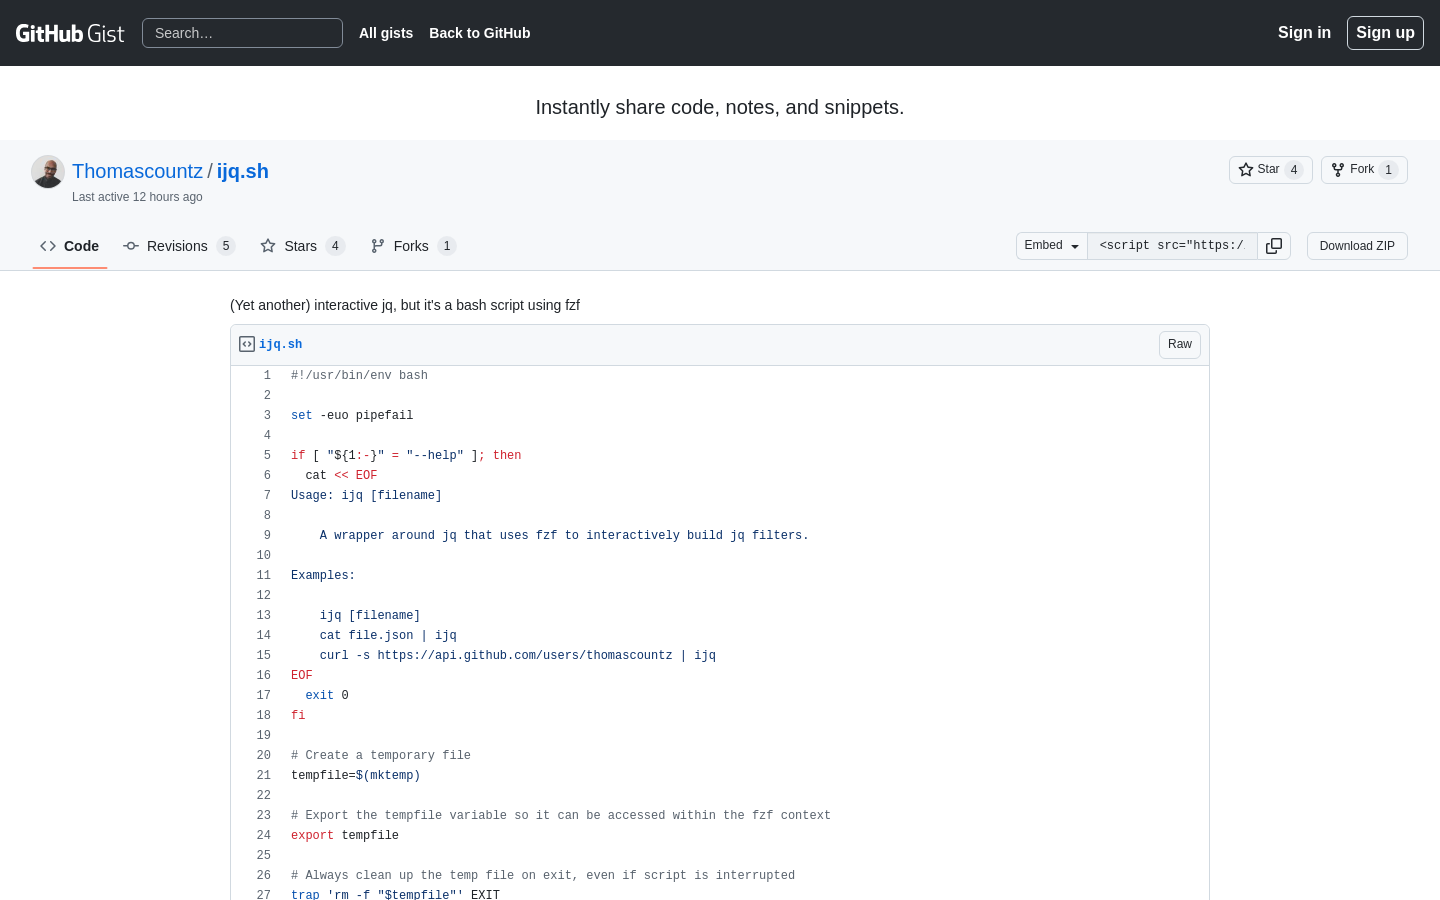Switch to the Revisions tab
The height and width of the screenshot is (900, 1440).
[x=179, y=246]
